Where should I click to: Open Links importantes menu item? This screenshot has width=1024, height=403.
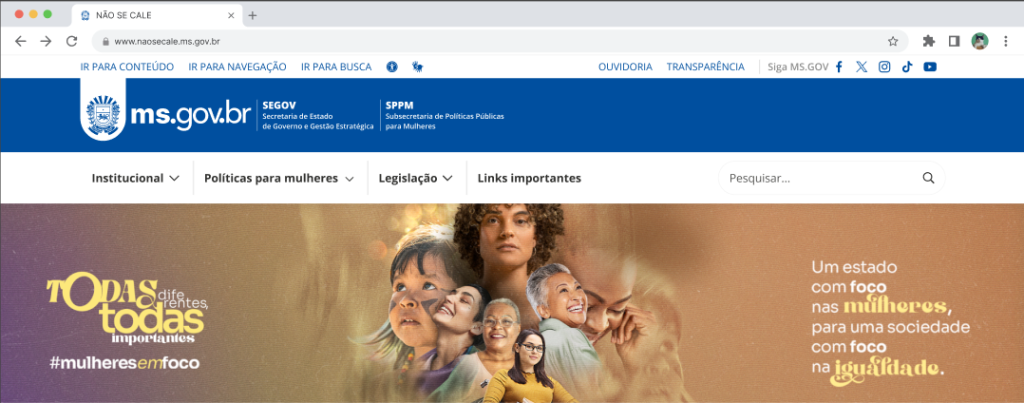click(x=529, y=178)
